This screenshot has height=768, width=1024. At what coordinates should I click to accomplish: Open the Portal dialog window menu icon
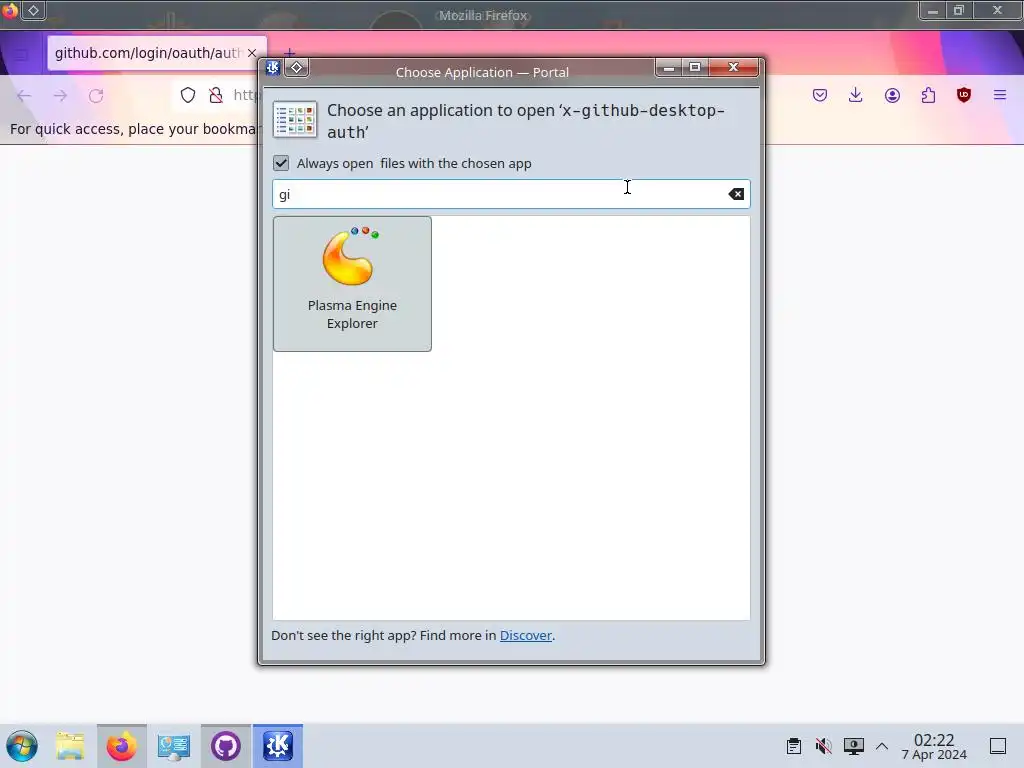[x=273, y=67]
